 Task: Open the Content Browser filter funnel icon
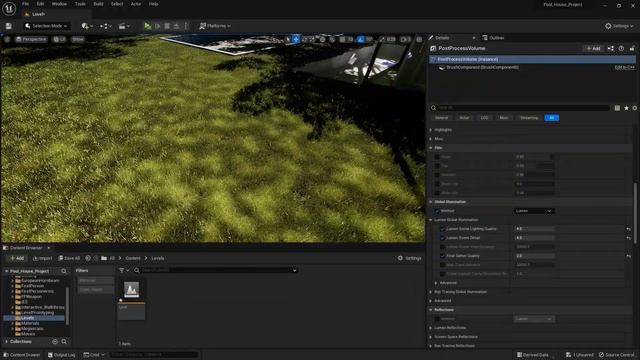124,270
